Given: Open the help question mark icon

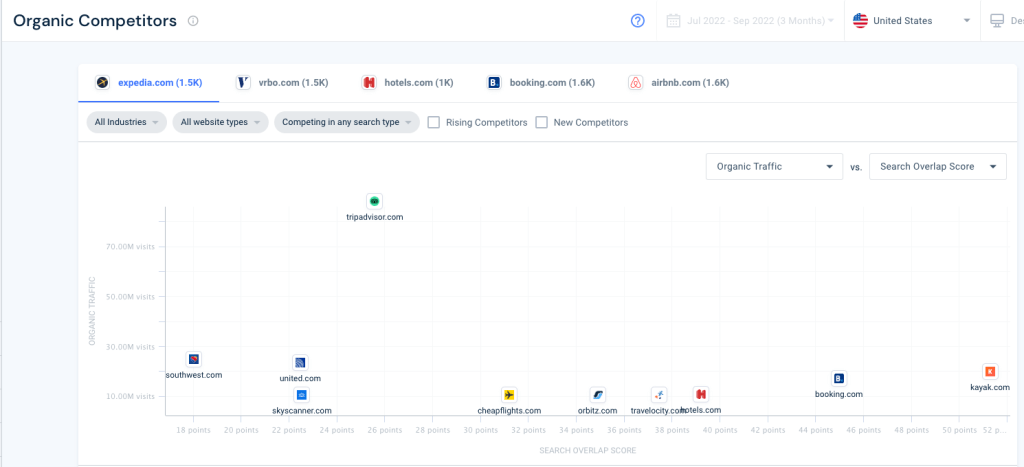Looking at the screenshot, I should [x=637, y=21].
